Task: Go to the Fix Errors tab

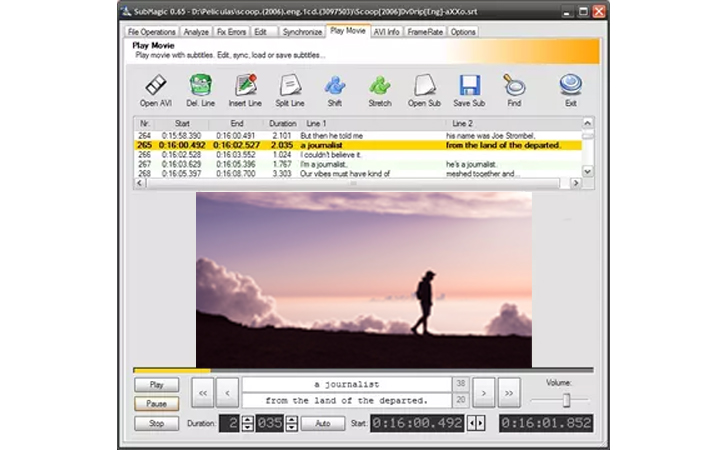Action: click(231, 32)
